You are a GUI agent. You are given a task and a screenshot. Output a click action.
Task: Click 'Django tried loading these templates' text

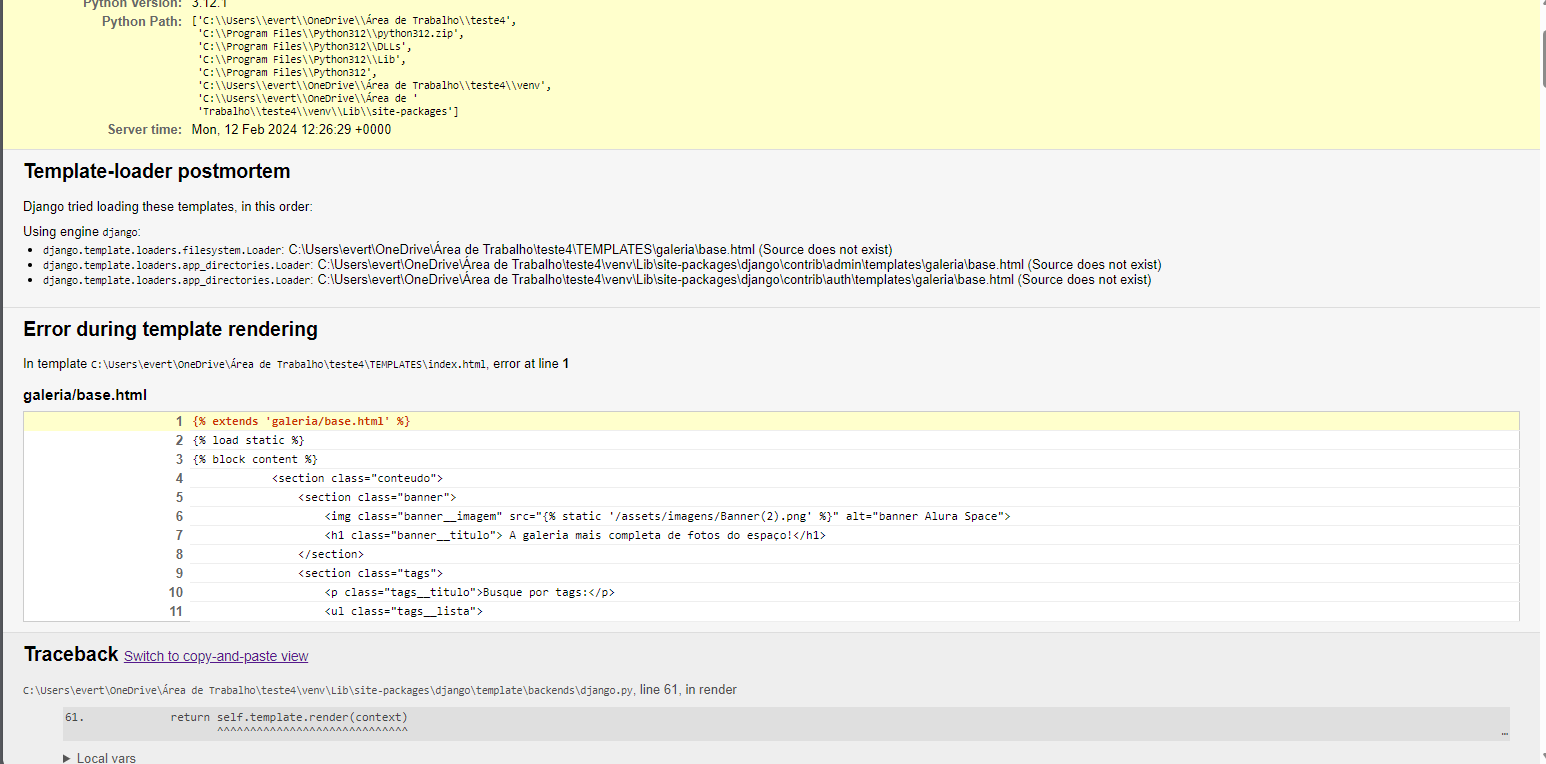pyautogui.click(x=168, y=207)
